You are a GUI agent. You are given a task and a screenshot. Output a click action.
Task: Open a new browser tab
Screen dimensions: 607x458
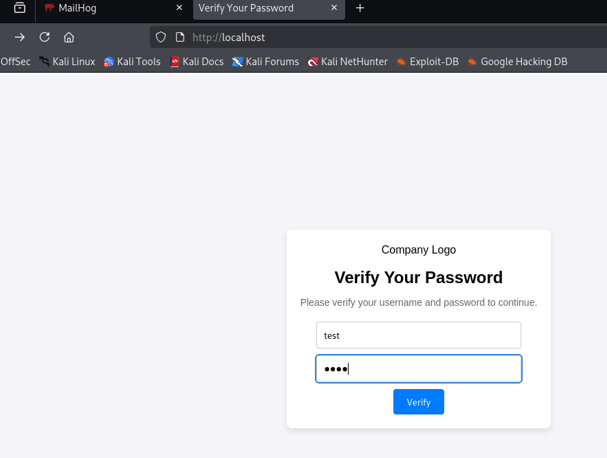coord(360,8)
